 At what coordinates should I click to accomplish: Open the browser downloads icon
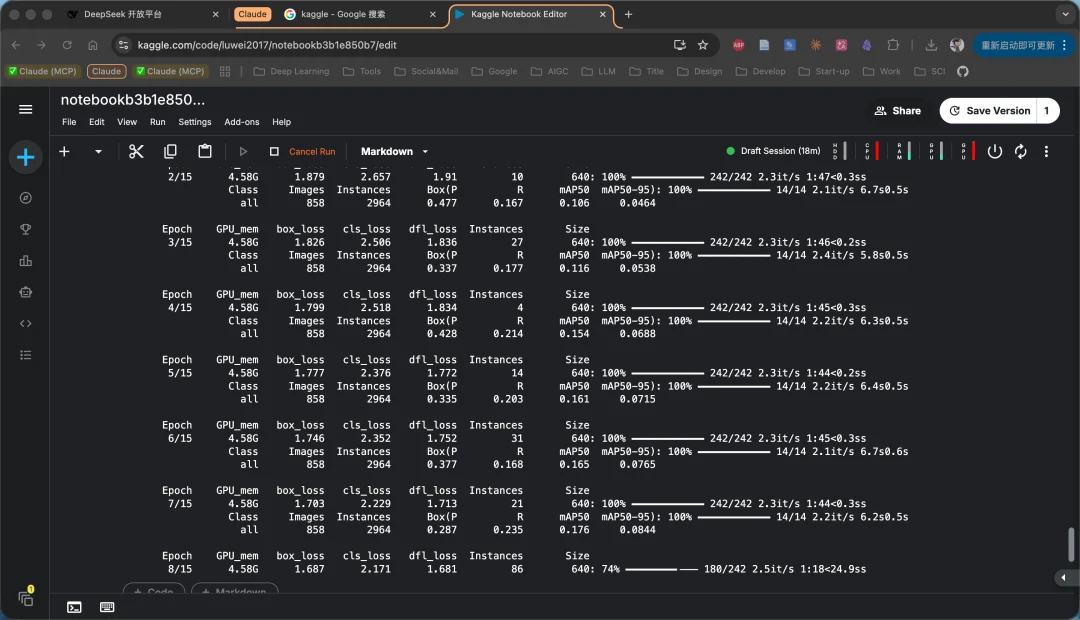pyautogui.click(x=931, y=45)
